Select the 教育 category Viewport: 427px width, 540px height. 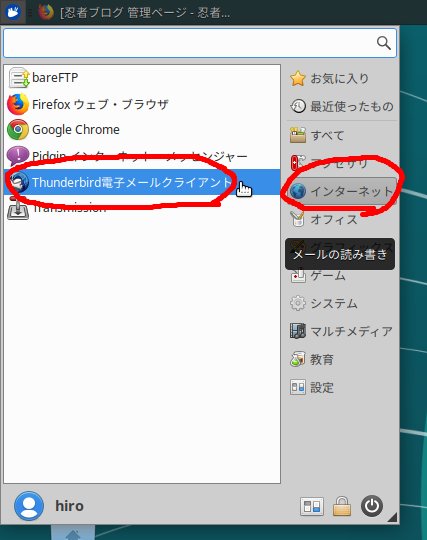(342, 360)
